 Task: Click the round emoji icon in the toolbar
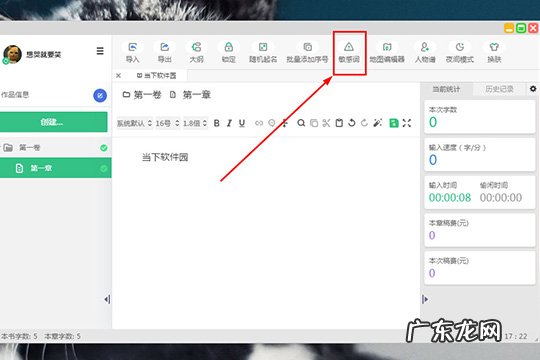(272, 123)
